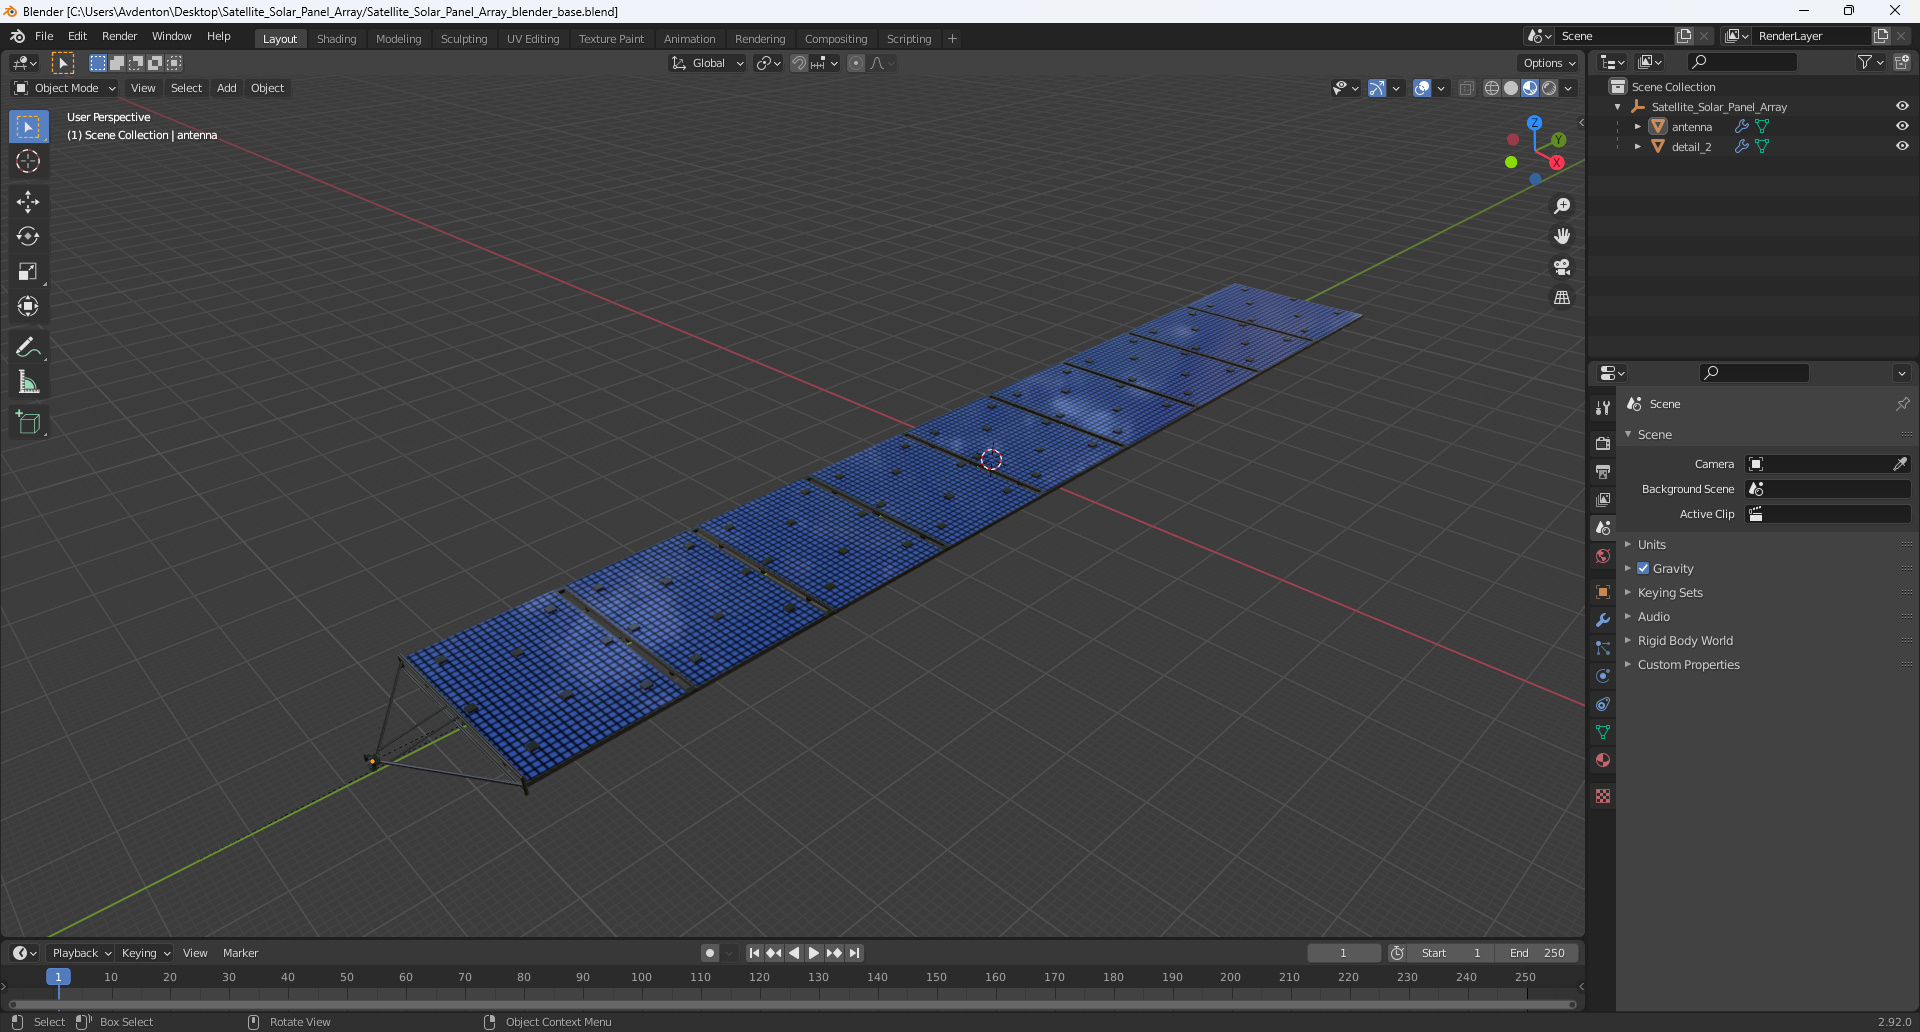Open the Output properties tab

[x=1603, y=471]
